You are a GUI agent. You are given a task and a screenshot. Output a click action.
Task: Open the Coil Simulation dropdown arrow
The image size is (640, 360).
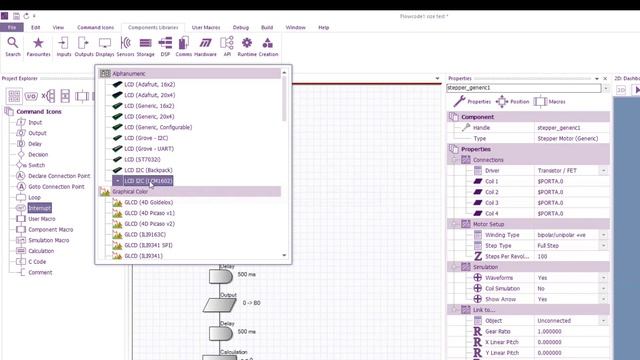point(603,288)
